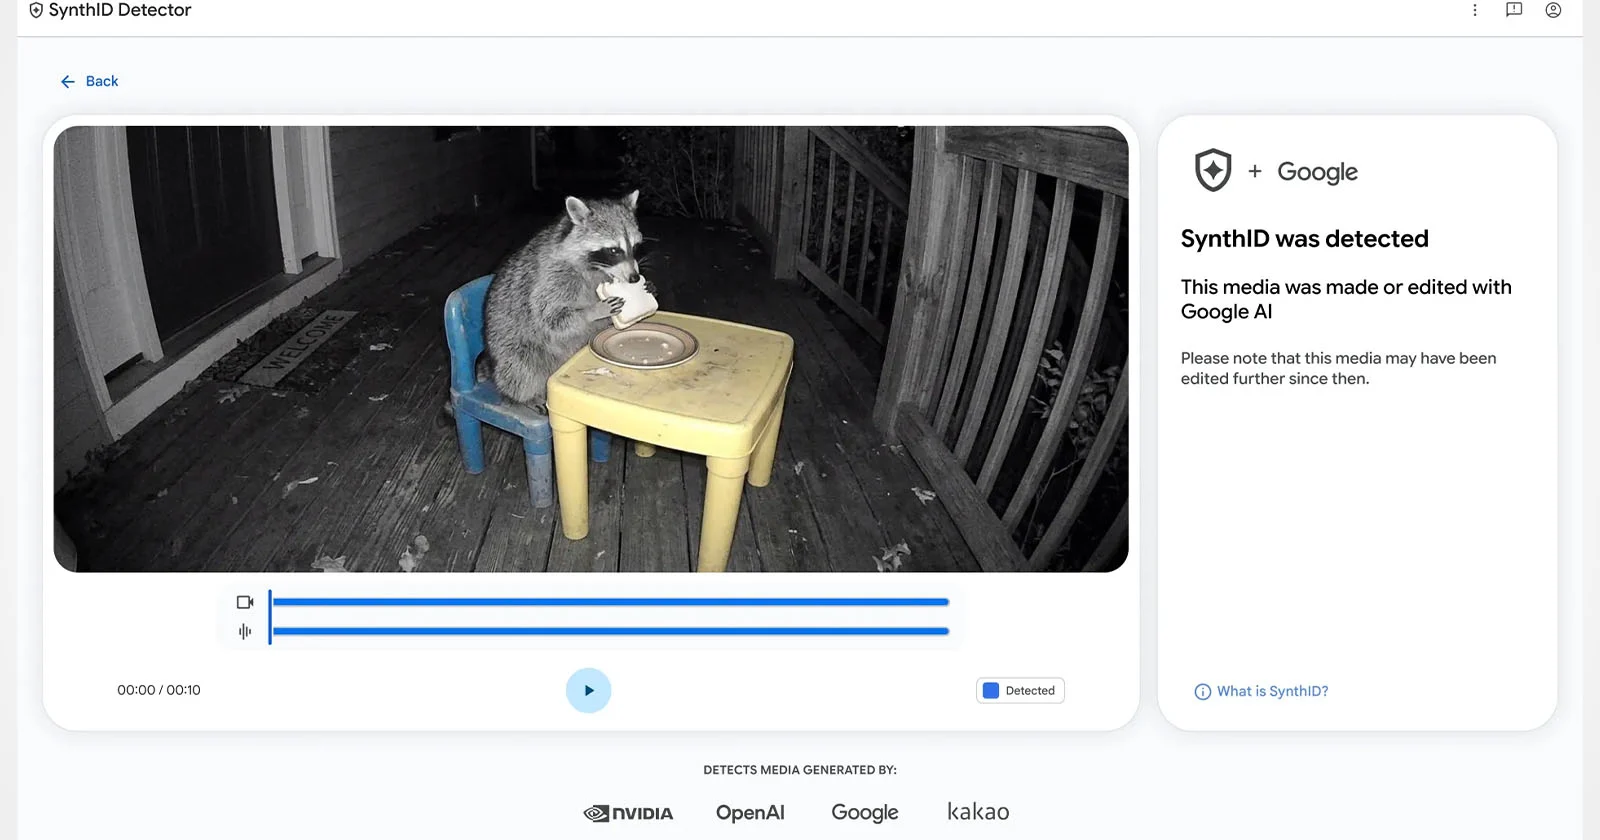The width and height of the screenshot is (1600, 840).
Task: Click the timeline playhead marker
Action: click(x=270, y=616)
